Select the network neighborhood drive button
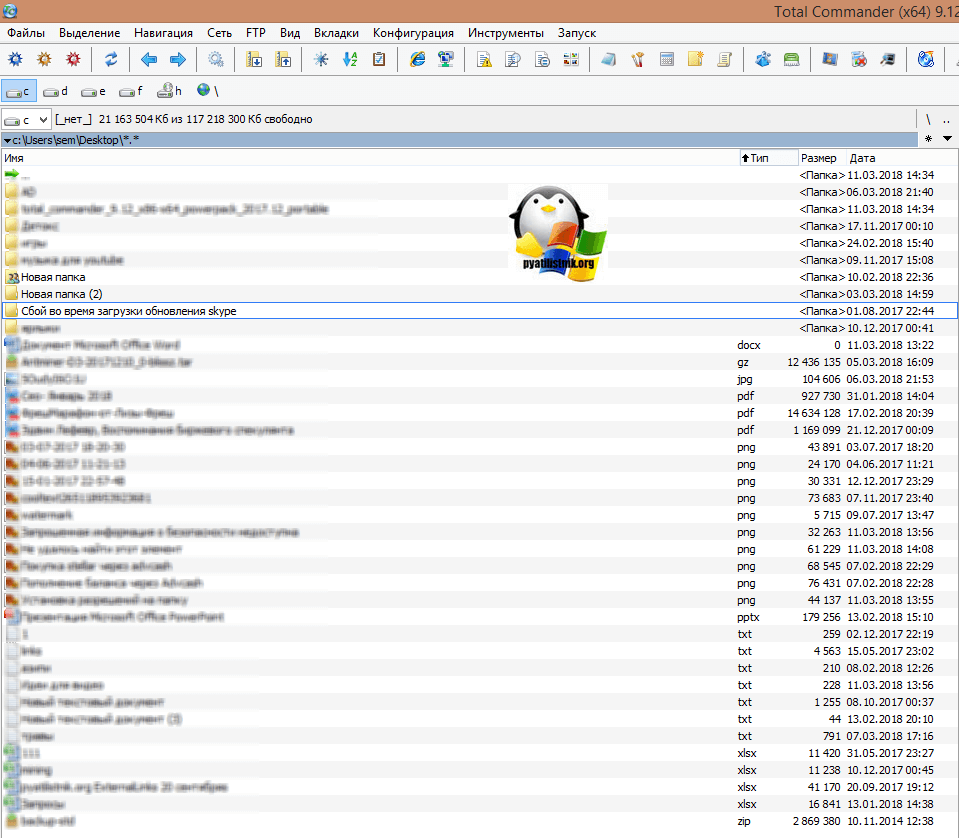 point(208,91)
